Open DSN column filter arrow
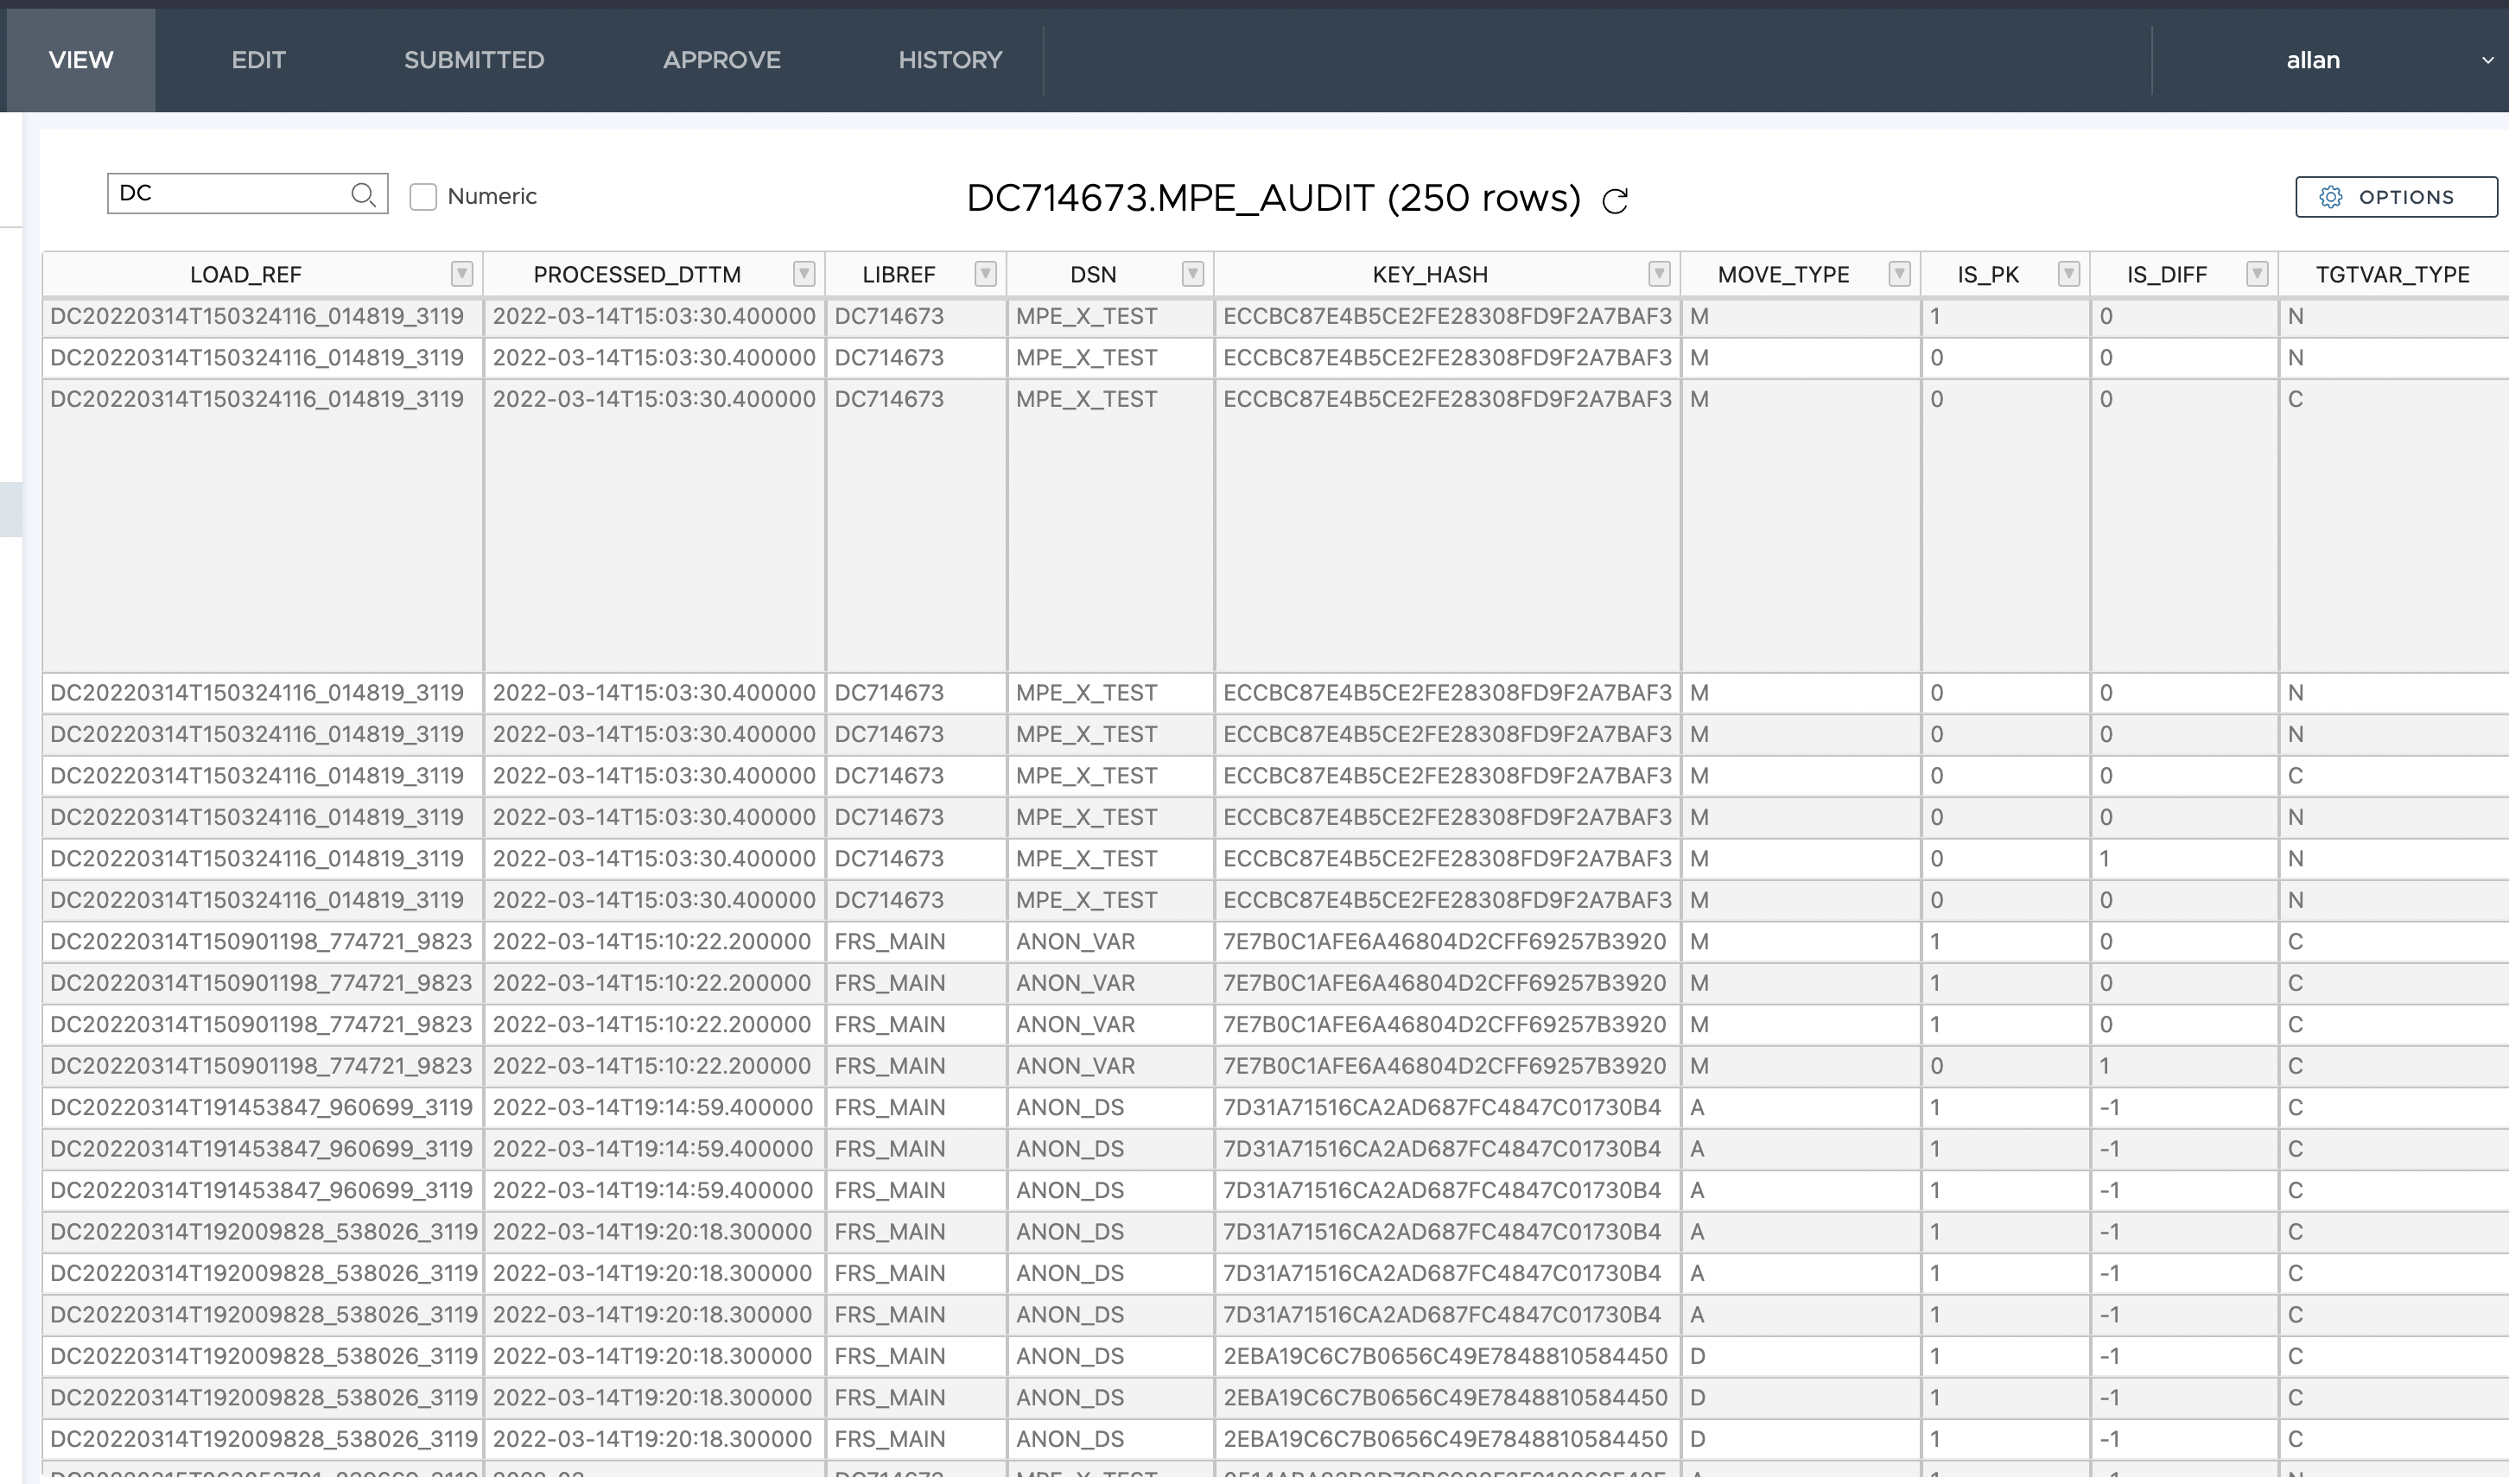Screen dimensions: 2509x1484 (x=1192, y=273)
